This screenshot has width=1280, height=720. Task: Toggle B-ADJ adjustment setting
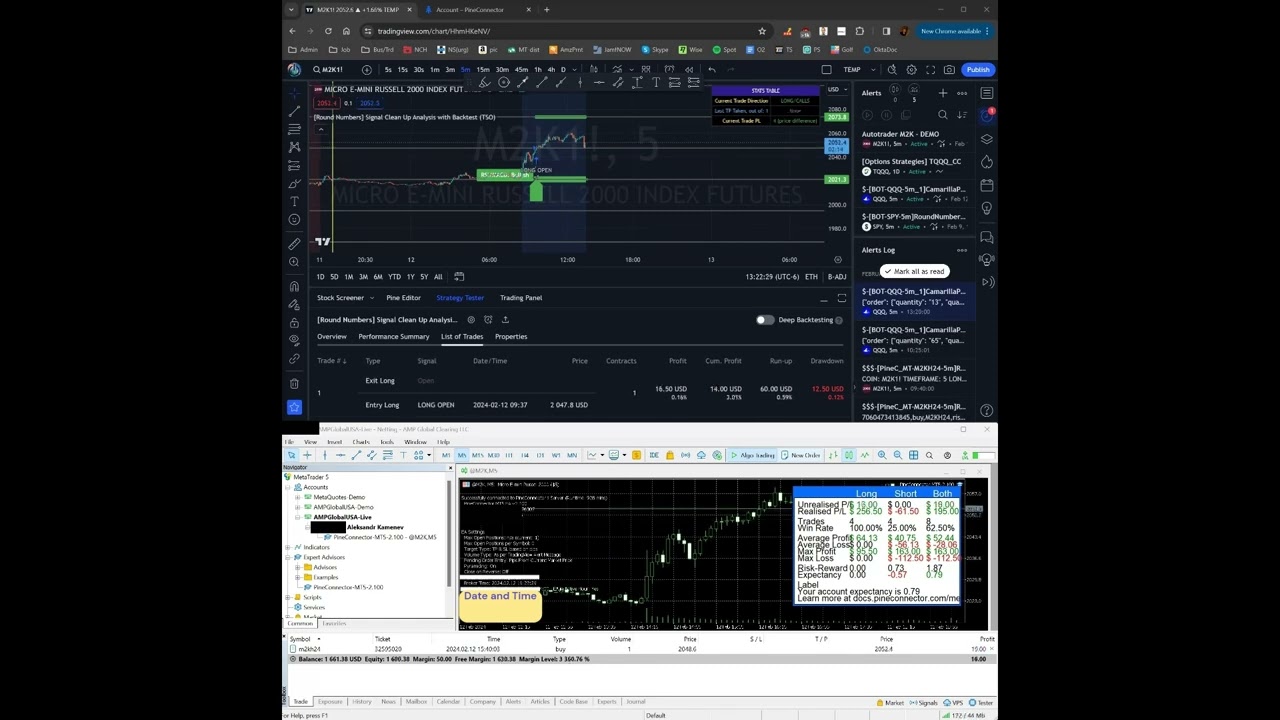click(838, 277)
